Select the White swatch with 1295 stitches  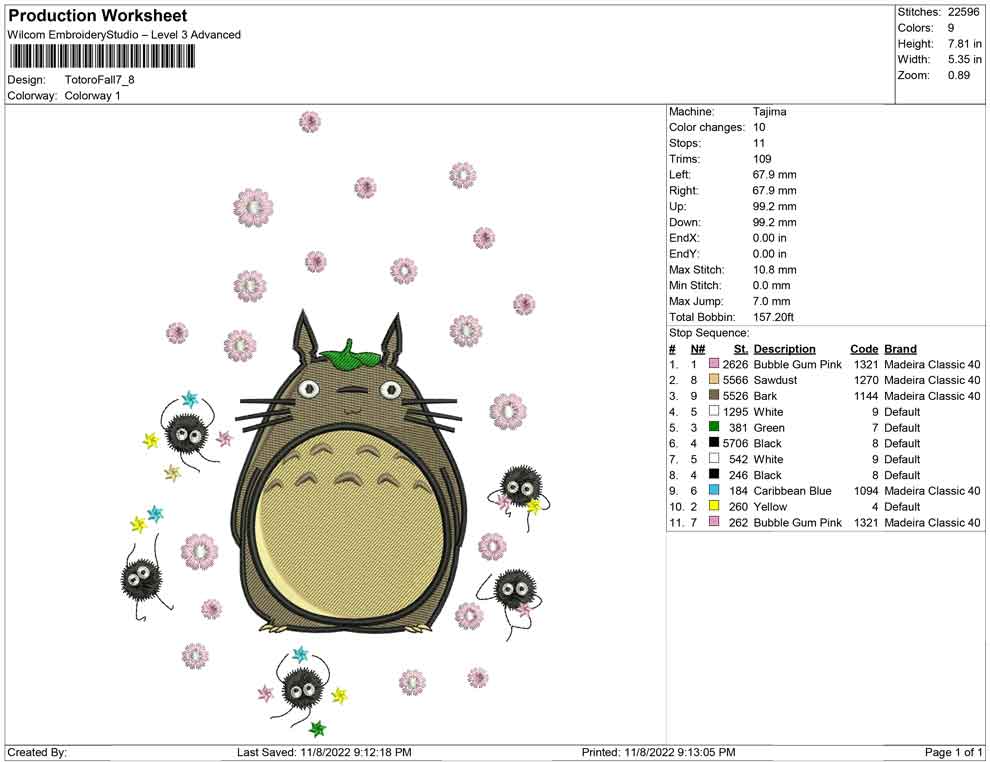tap(714, 411)
